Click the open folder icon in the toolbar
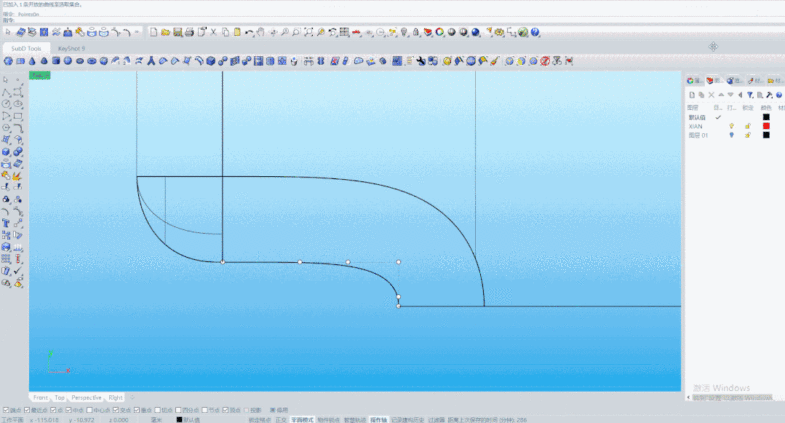 (165, 32)
